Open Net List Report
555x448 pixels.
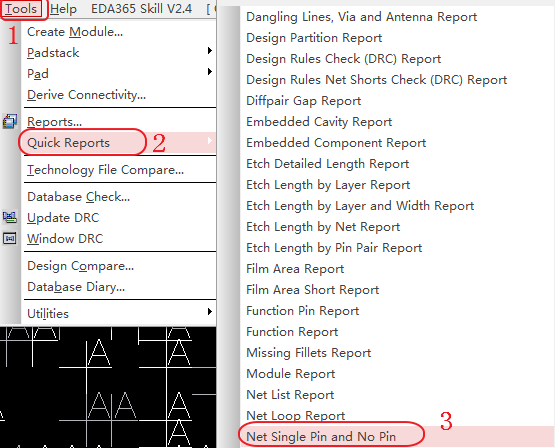pos(290,395)
